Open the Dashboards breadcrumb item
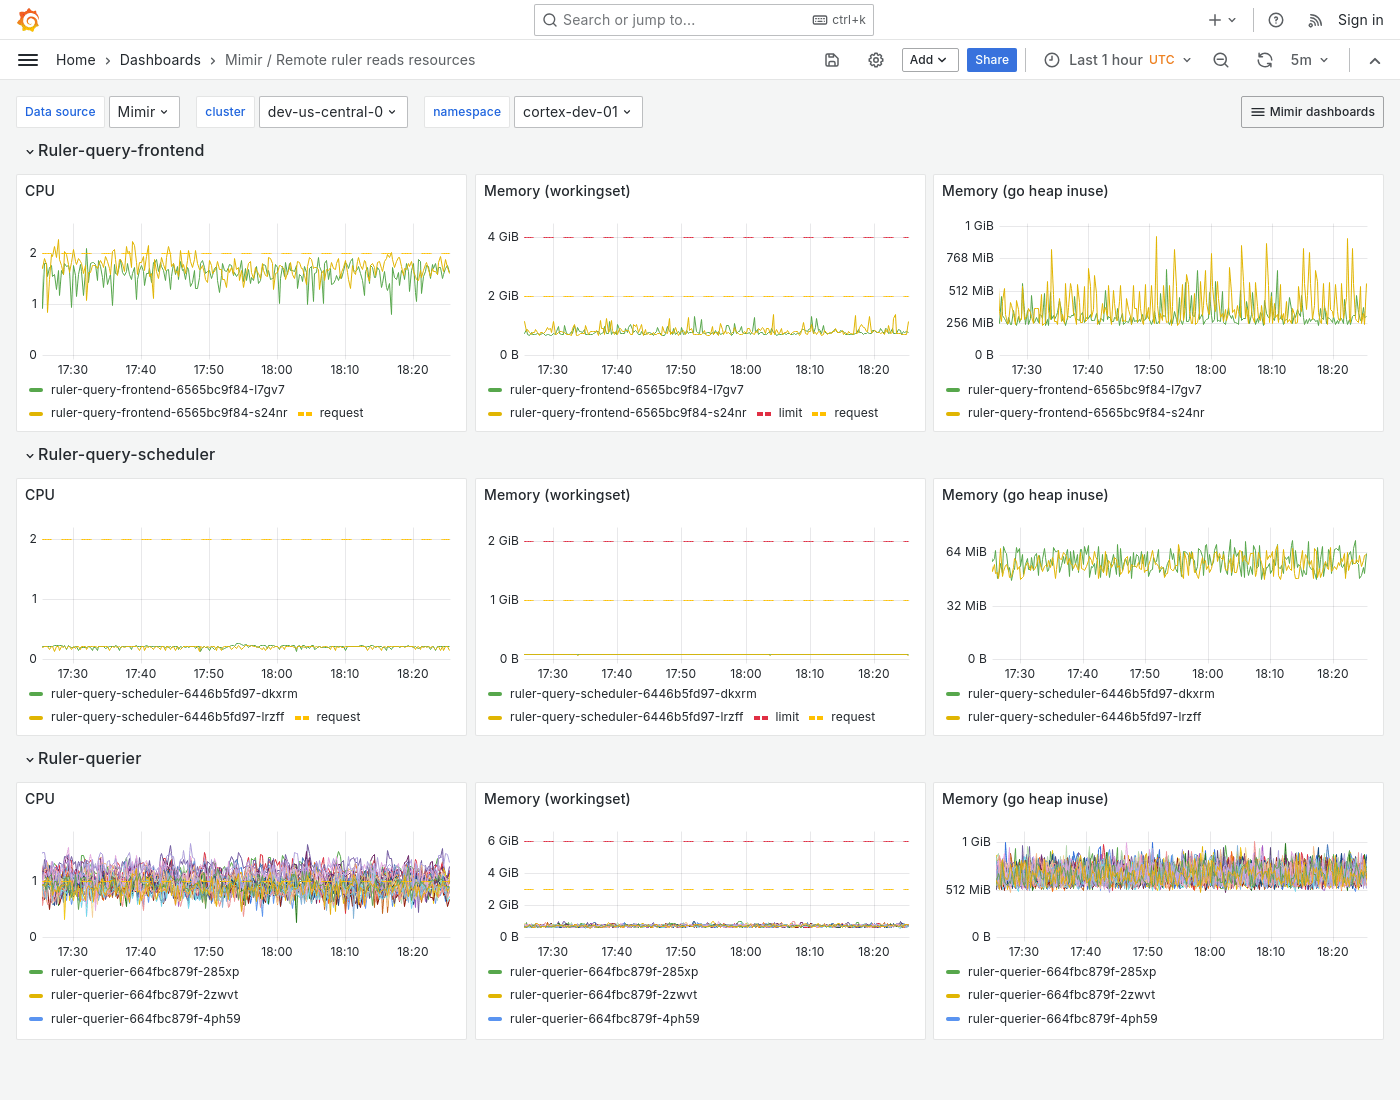This screenshot has height=1100, width=1400. (160, 60)
